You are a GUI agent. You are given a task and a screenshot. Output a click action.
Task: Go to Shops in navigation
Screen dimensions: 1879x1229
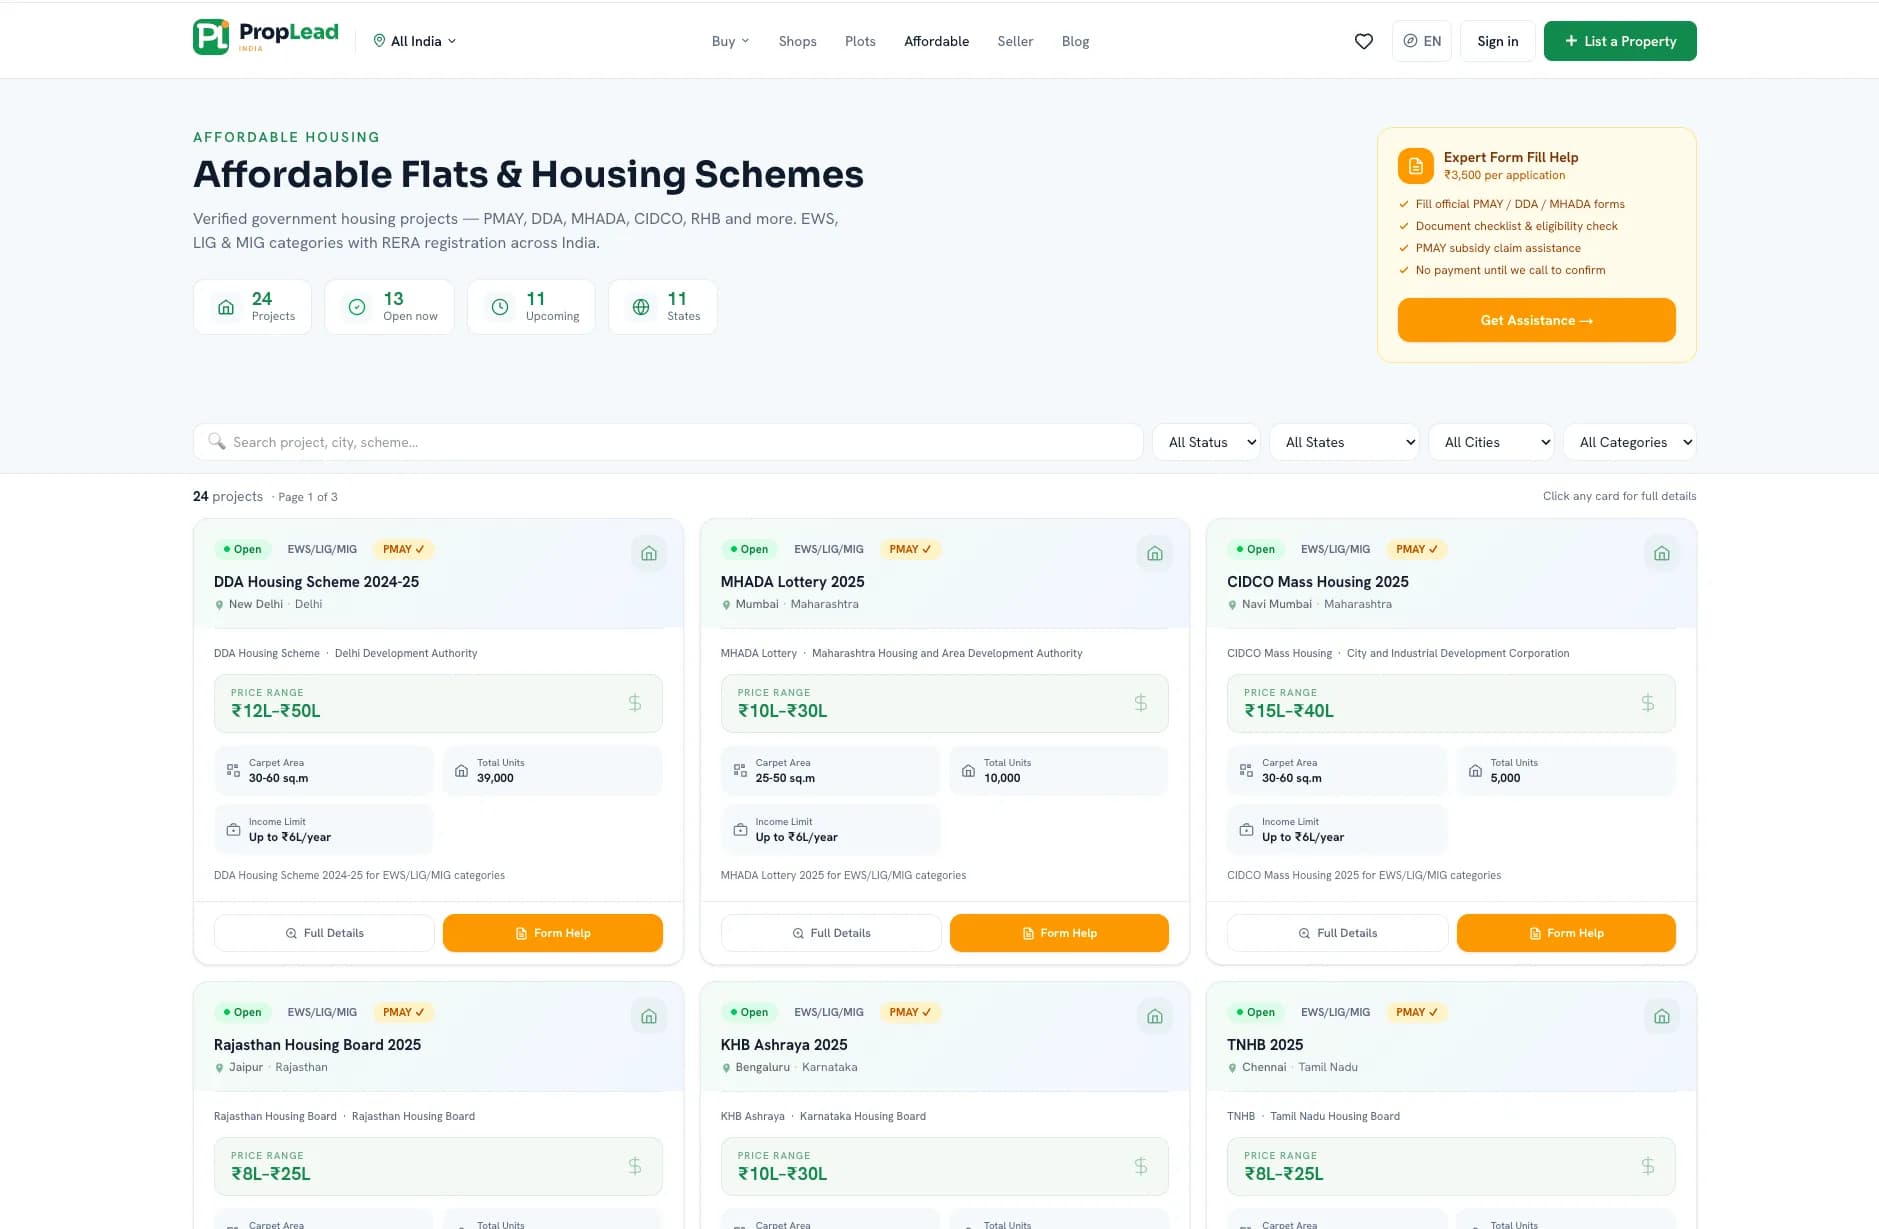pyautogui.click(x=798, y=41)
